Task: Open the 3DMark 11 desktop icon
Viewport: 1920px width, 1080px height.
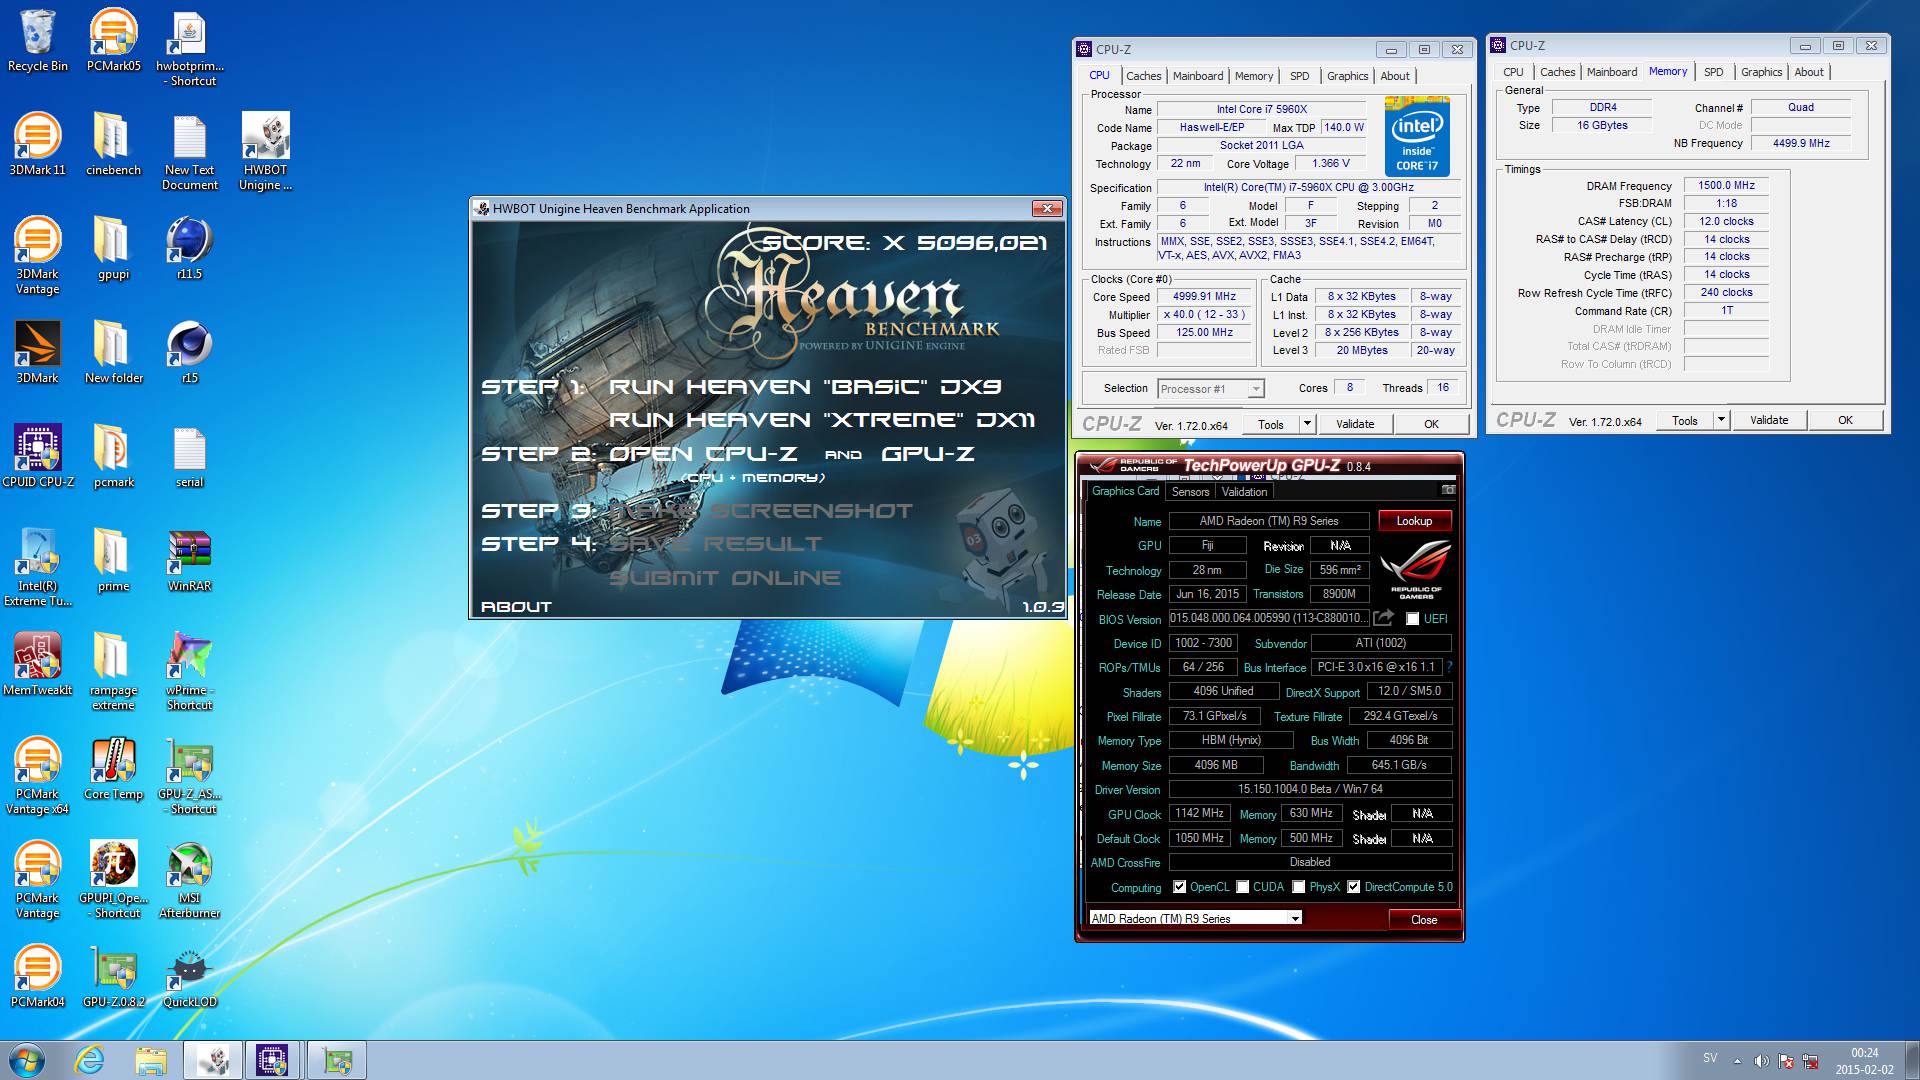Action: click(x=37, y=144)
